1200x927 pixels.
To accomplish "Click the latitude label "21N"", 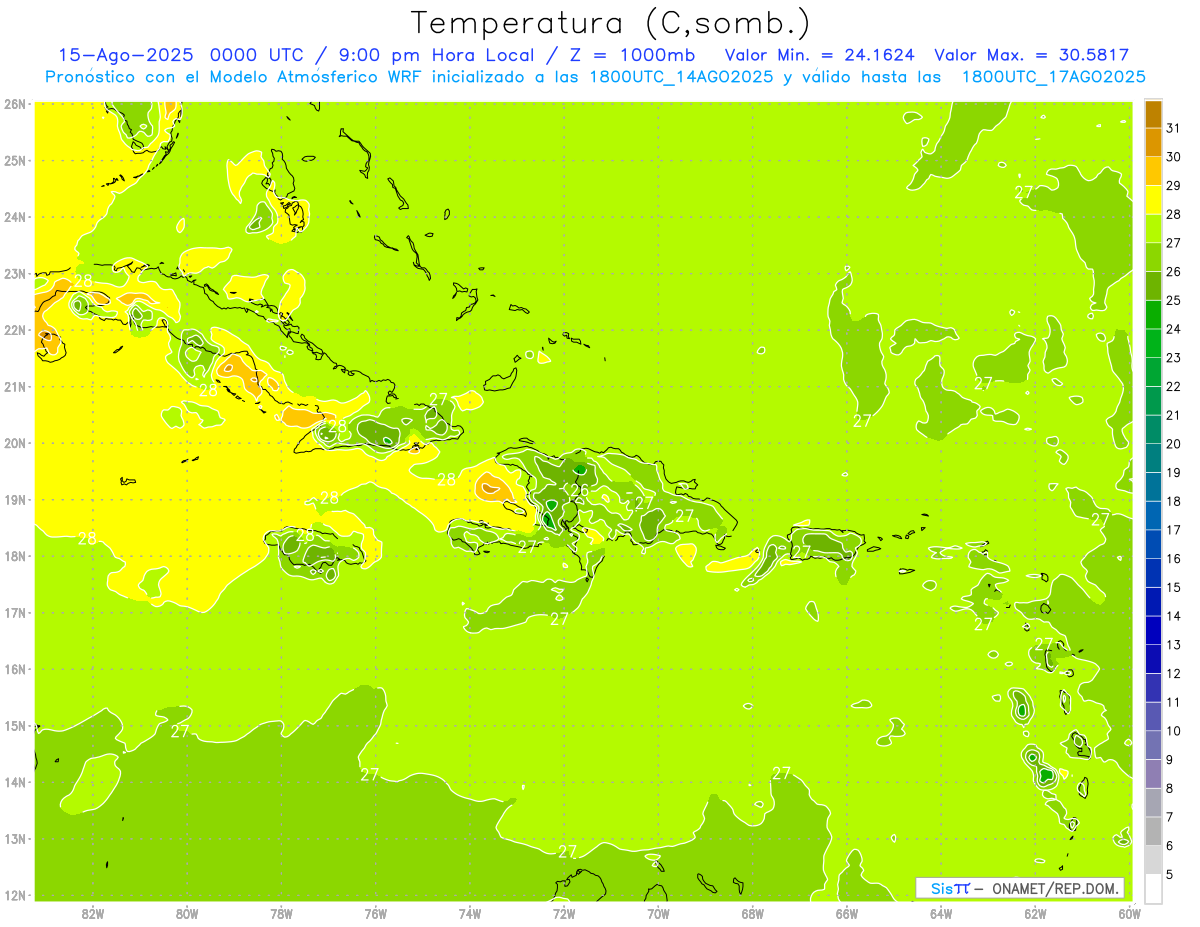I will click(x=15, y=386).
